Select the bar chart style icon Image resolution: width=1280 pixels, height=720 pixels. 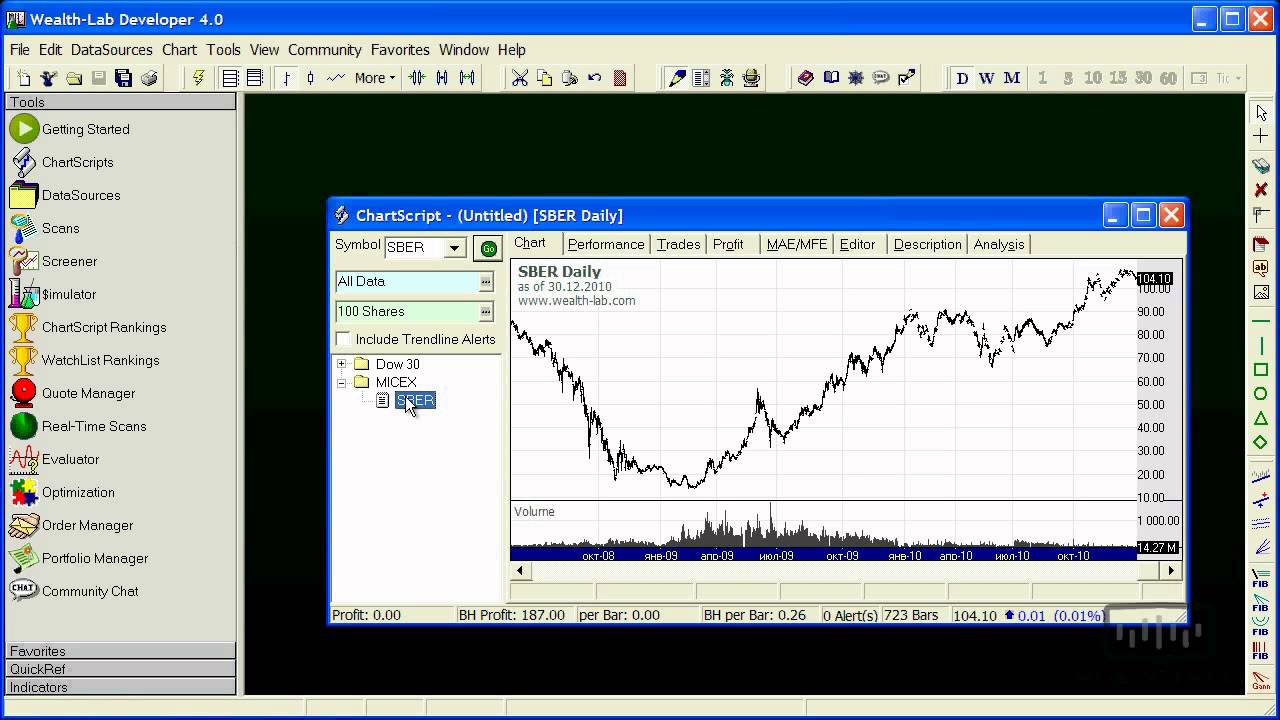point(286,78)
